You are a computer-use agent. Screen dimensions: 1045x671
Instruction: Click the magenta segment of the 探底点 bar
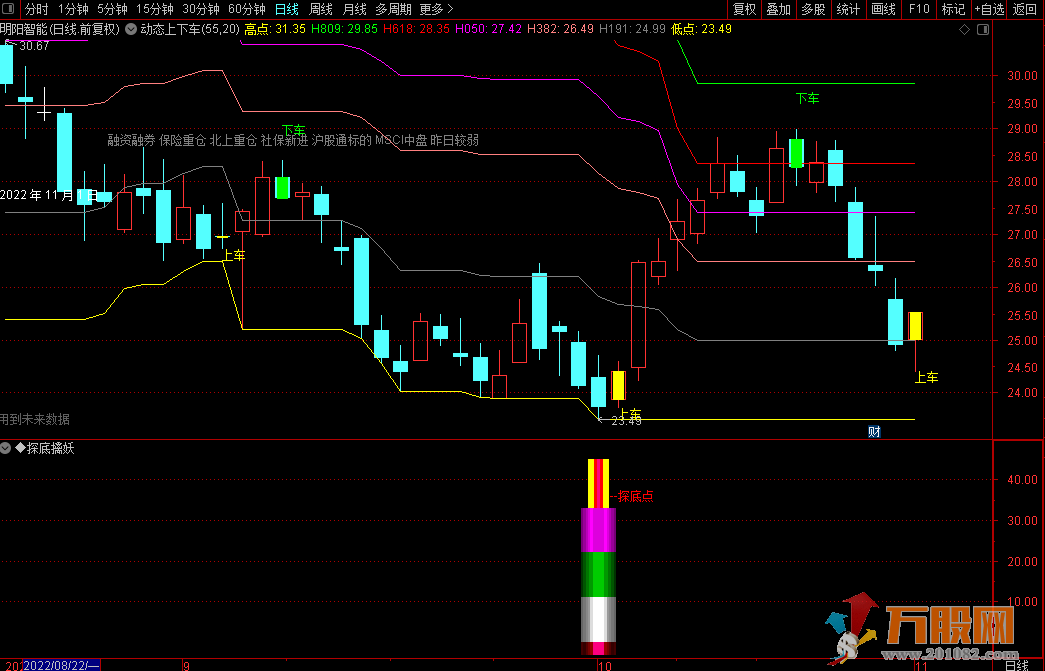pyautogui.click(x=598, y=530)
